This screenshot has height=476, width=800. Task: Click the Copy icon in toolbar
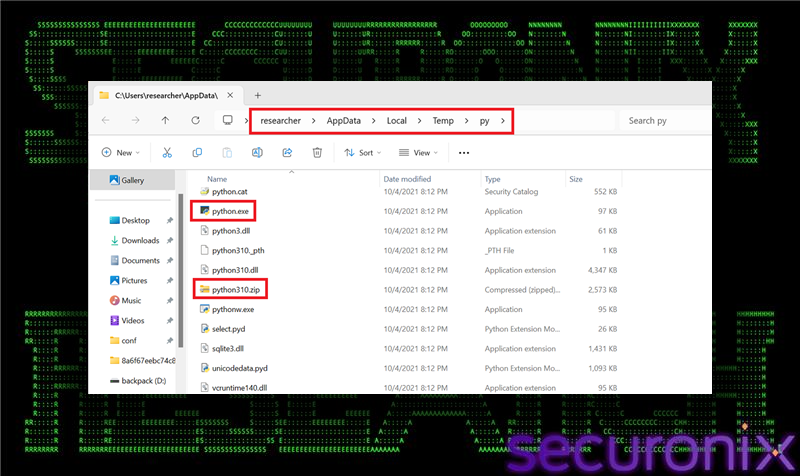pos(197,153)
